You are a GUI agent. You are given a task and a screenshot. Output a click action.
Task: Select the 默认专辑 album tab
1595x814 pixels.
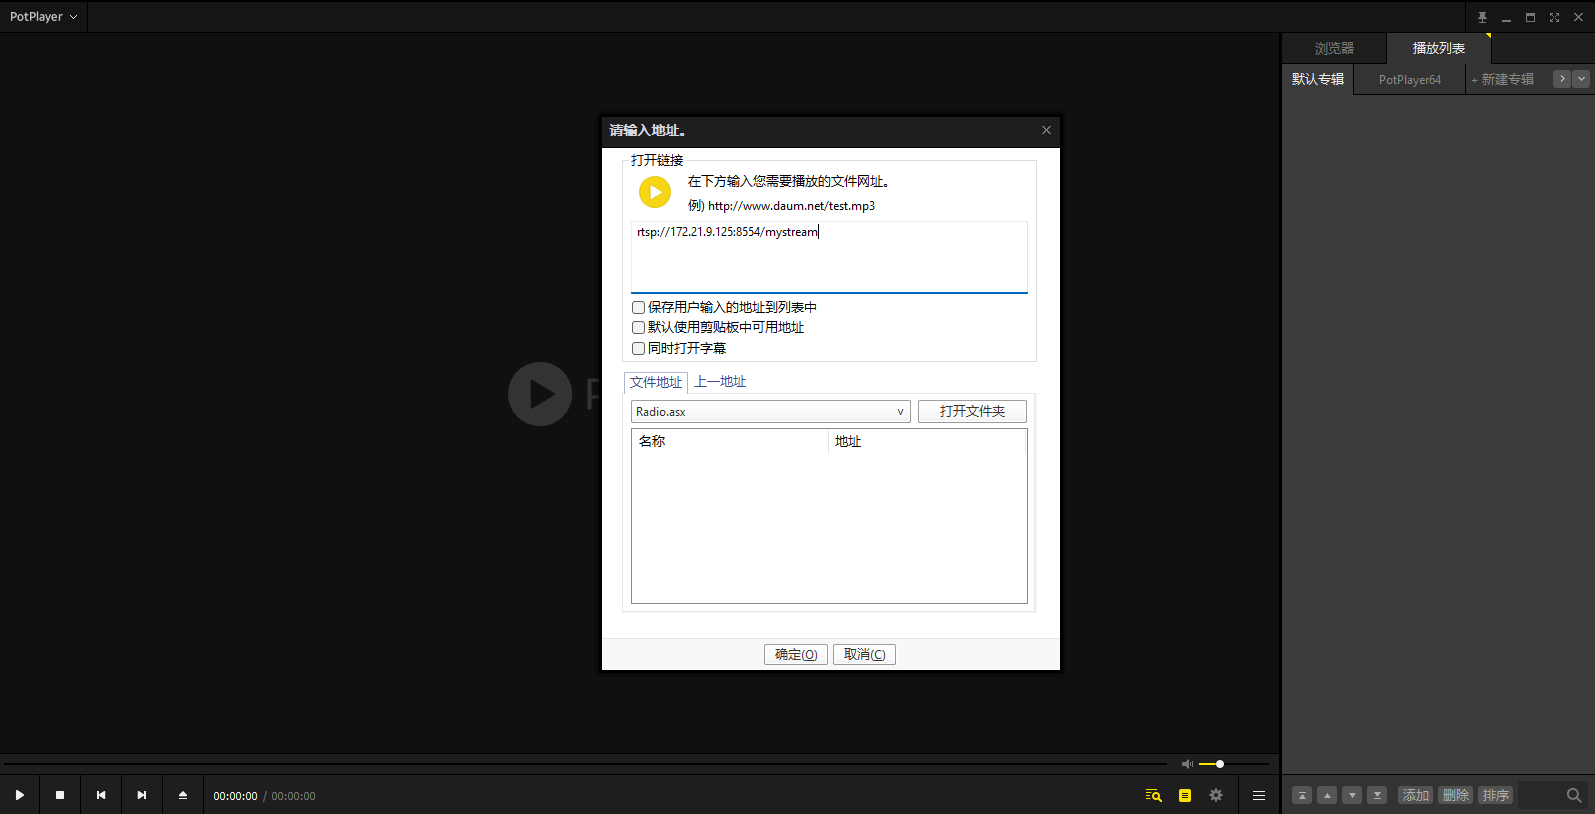tap(1318, 79)
